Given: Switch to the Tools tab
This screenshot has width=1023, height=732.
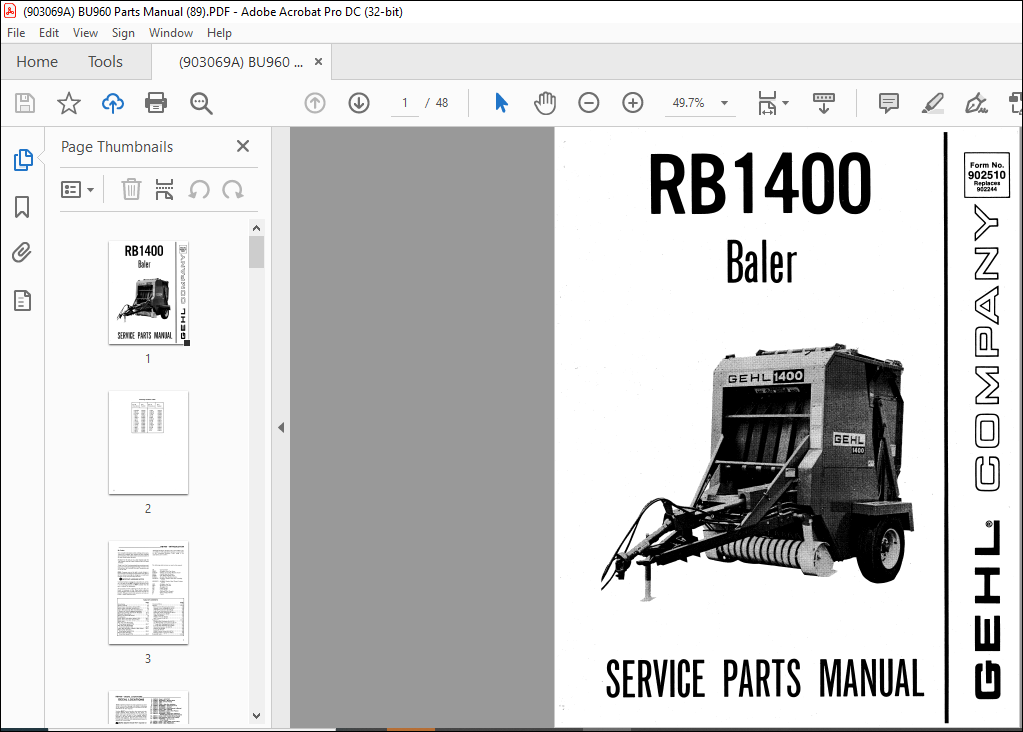Looking at the screenshot, I should 105,61.
